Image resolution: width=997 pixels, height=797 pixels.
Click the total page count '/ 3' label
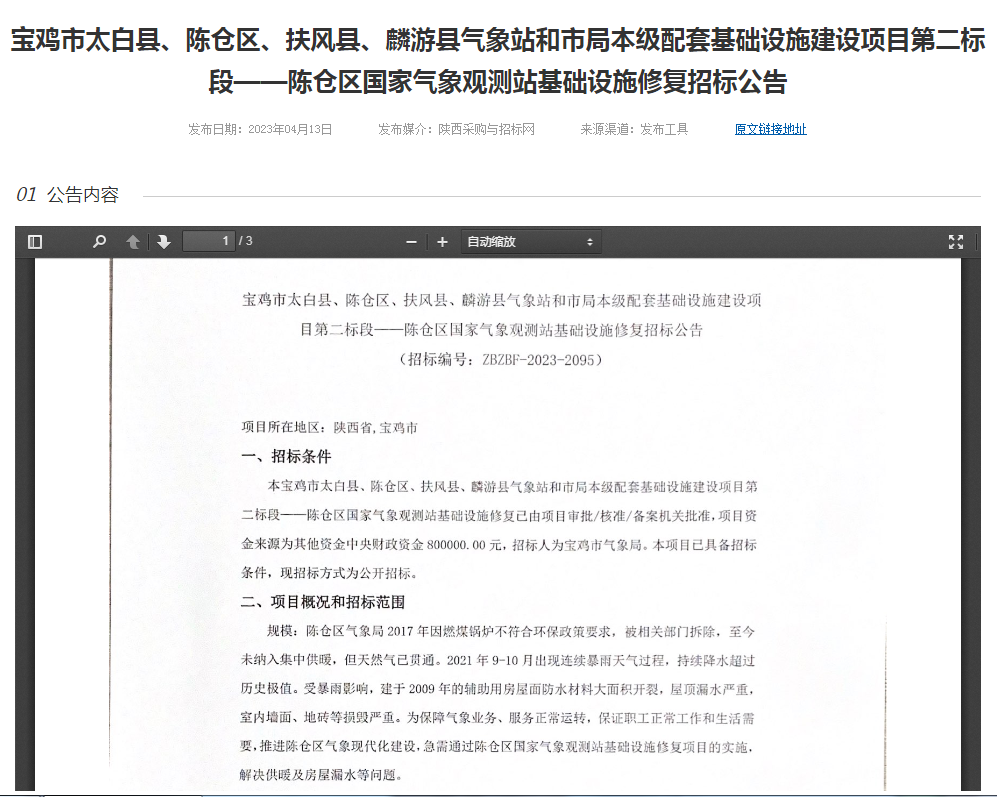pyautogui.click(x=245, y=241)
